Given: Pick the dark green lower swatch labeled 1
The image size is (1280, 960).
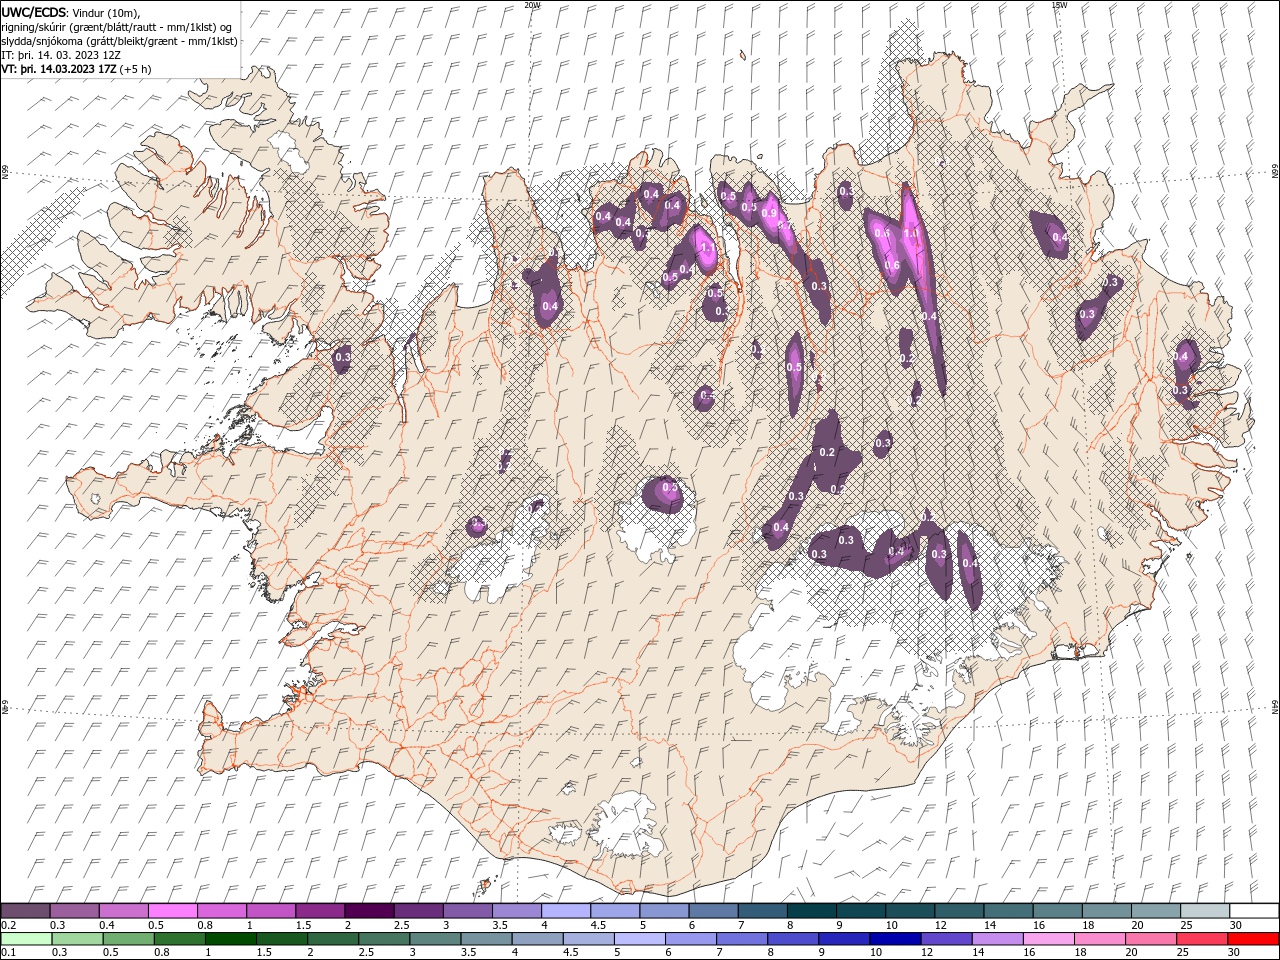Looking at the screenshot, I should pos(230,939).
